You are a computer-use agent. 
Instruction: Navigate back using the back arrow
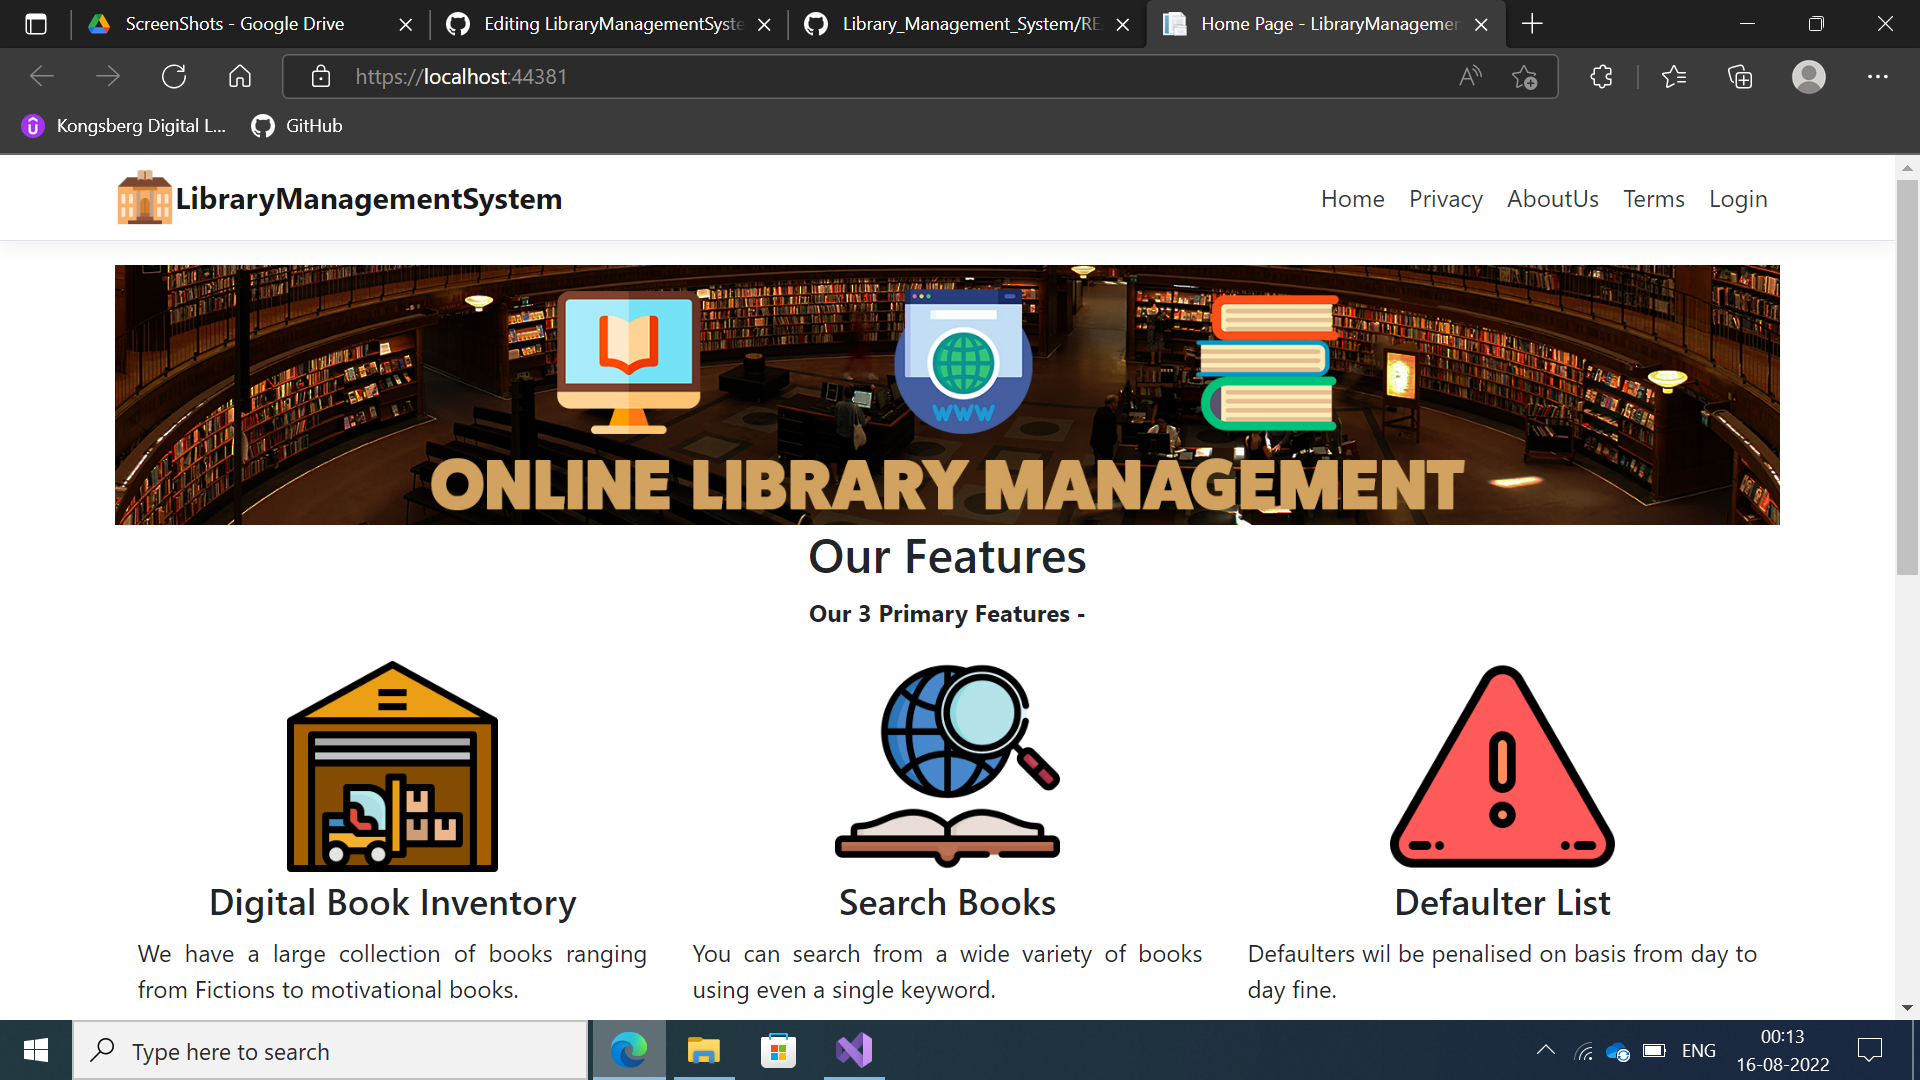[x=41, y=76]
